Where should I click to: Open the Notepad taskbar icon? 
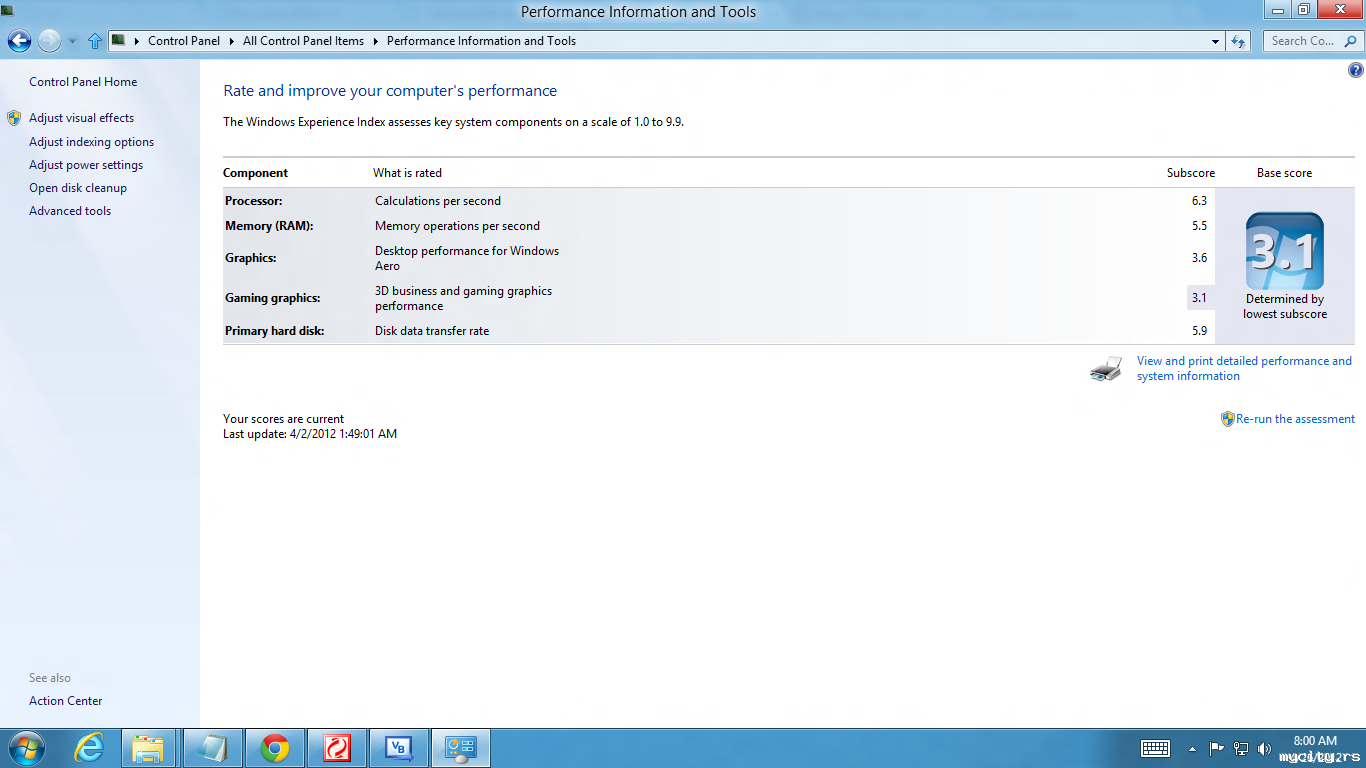[212, 748]
